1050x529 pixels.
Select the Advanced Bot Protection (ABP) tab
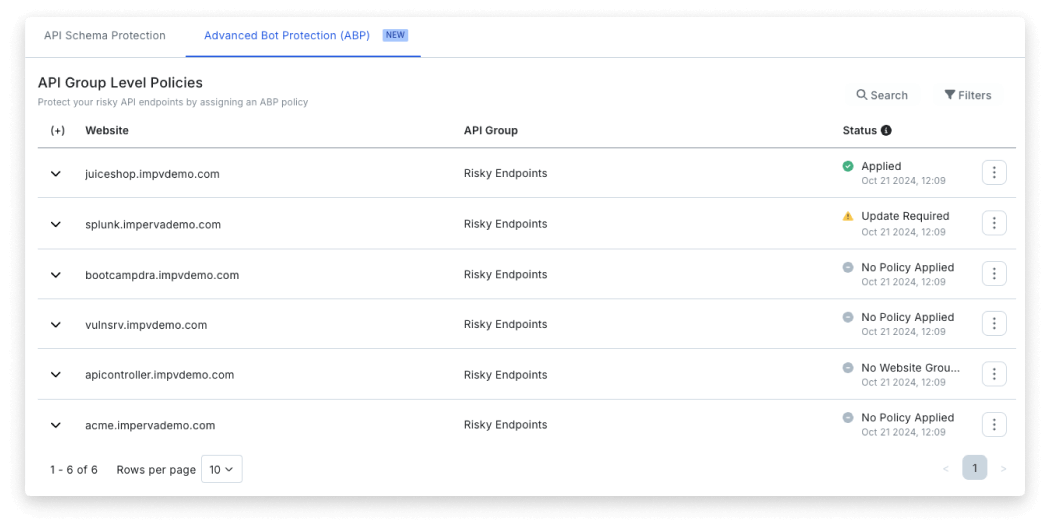point(287,36)
